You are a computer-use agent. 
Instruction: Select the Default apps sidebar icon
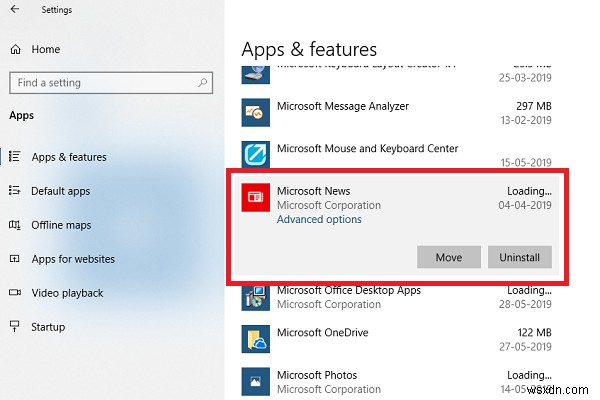click(x=15, y=190)
